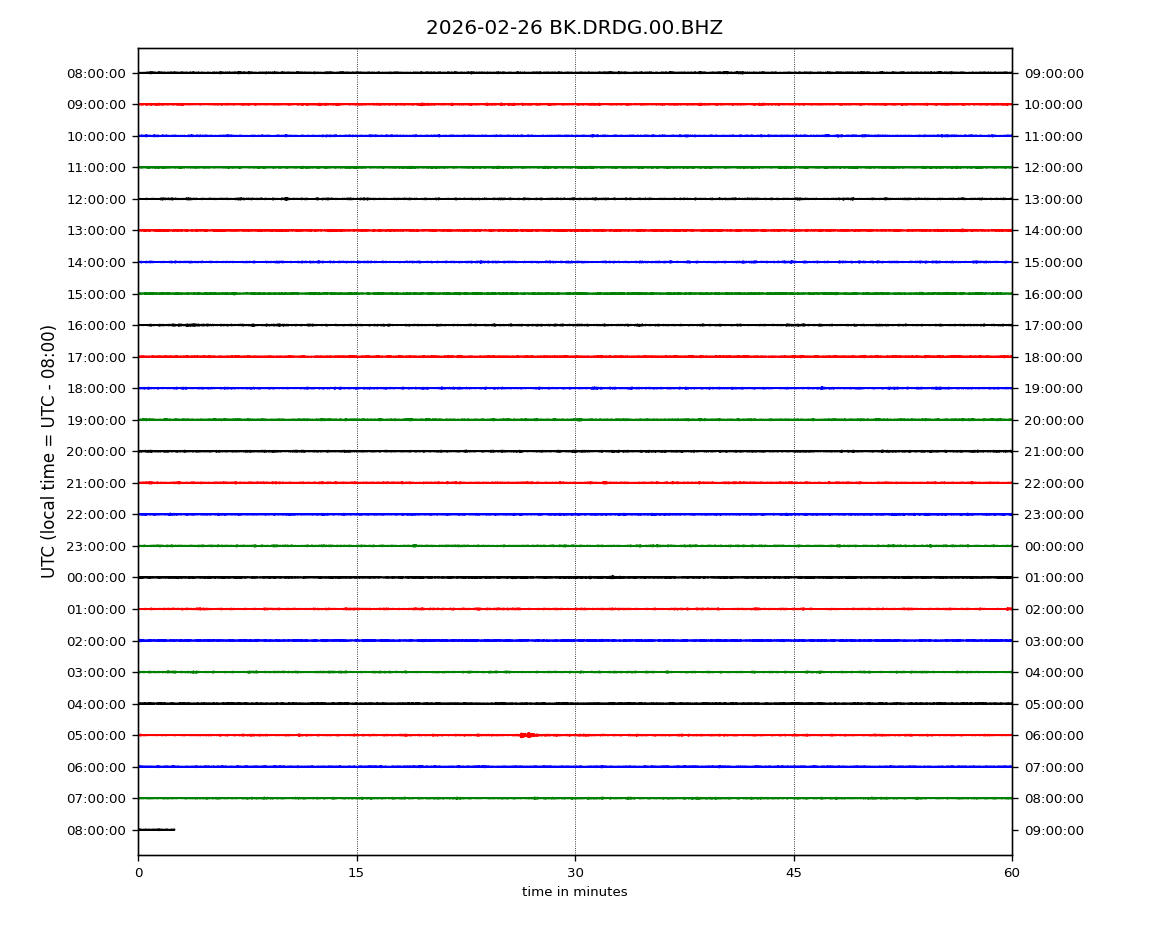Click the x-axis tick label "0"
Image resolution: width=1150 pixels, height=950 pixels.
coord(138,873)
